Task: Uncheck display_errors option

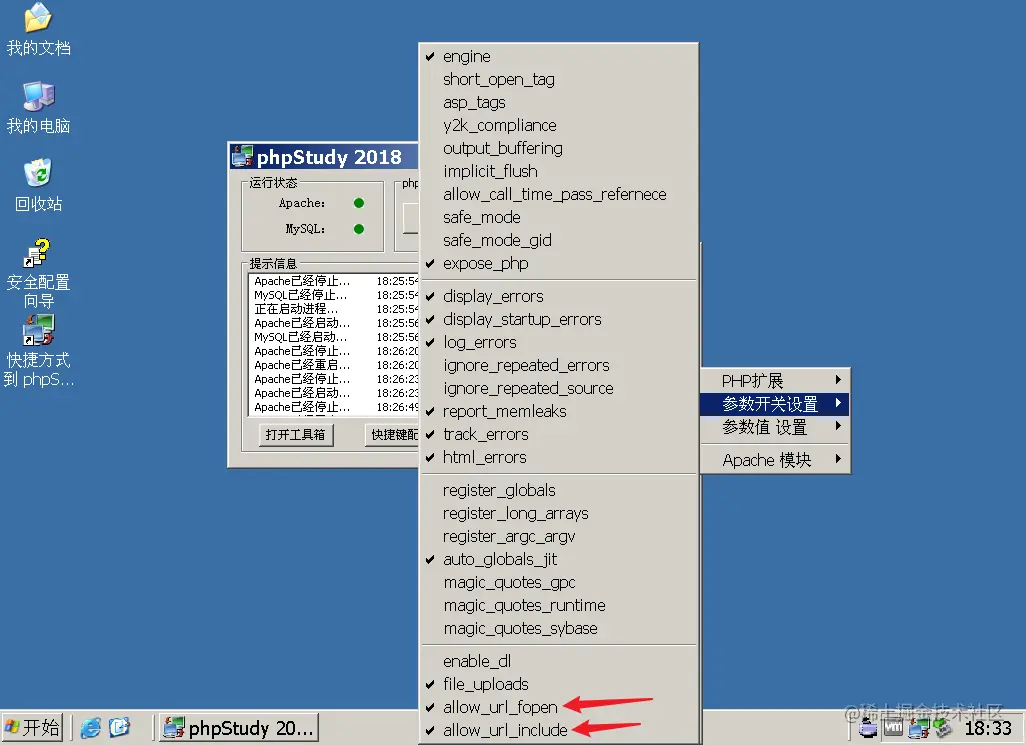Action: click(x=559, y=296)
